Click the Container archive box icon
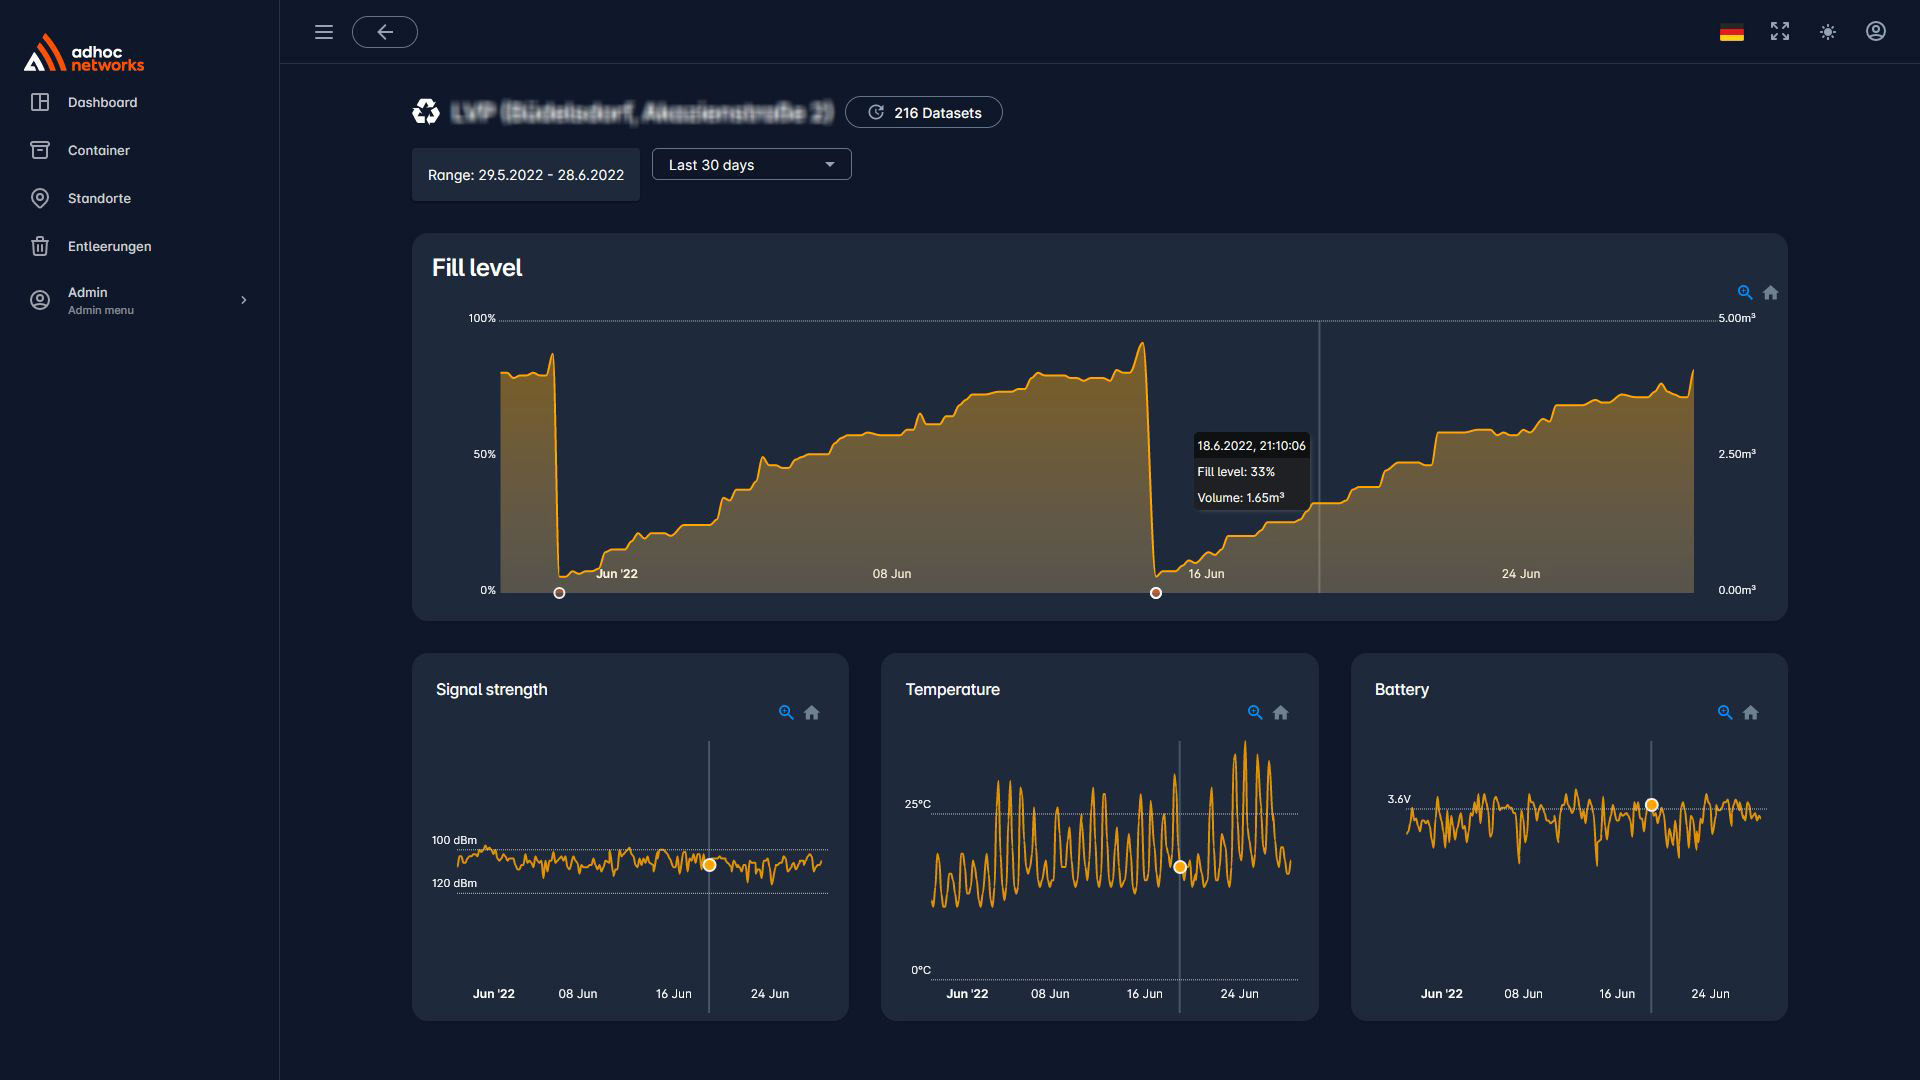 click(40, 150)
